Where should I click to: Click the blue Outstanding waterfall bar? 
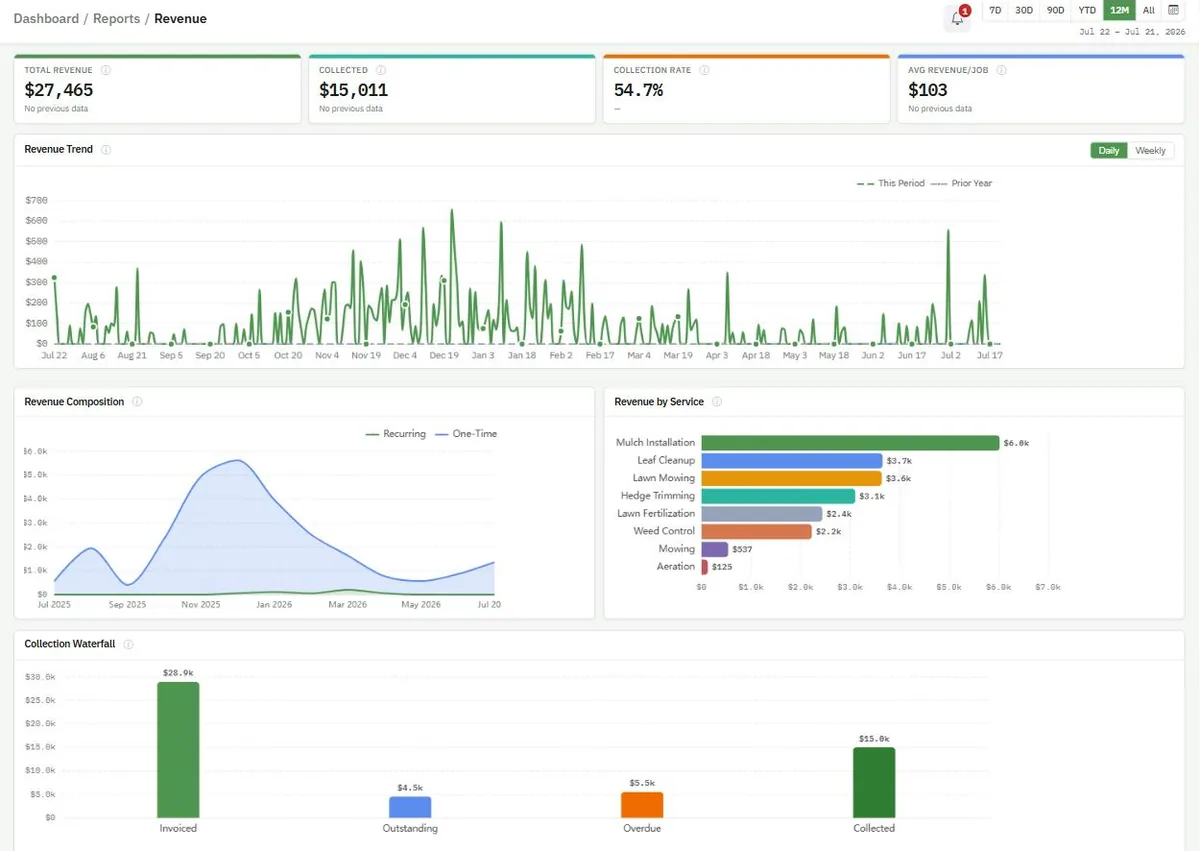(410, 807)
